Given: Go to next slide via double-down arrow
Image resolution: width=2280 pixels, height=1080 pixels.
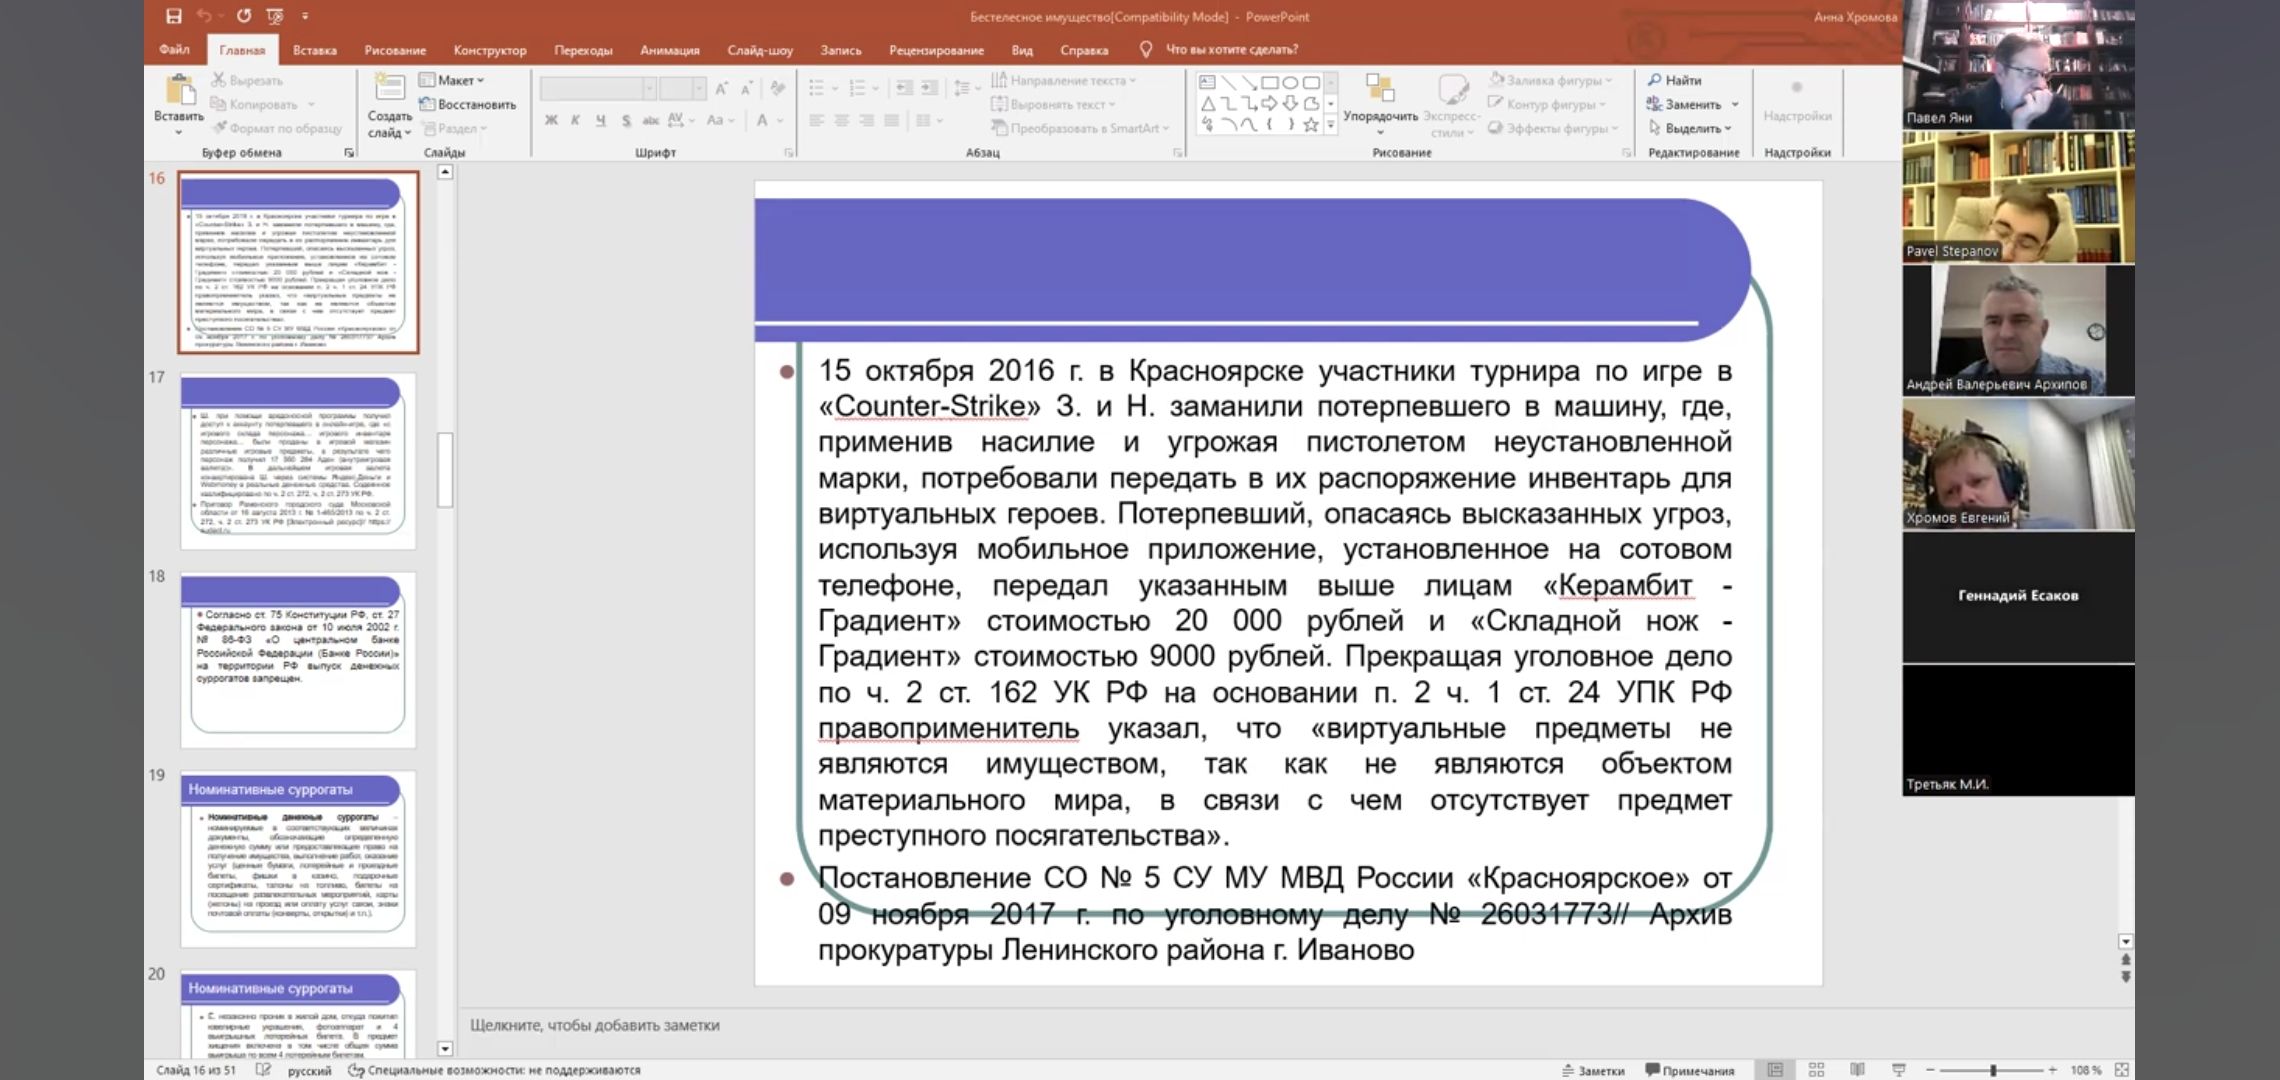Looking at the screenshot, I should (2125, 976).
